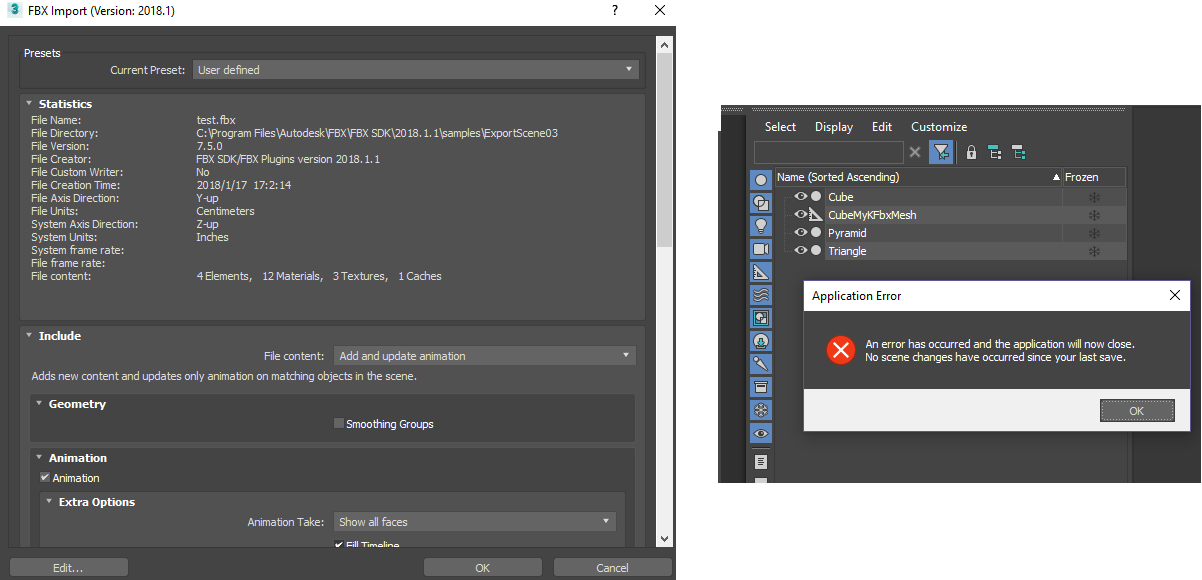Screen dimensions: 1202x580
Task: Collapse the Include section
Action: tap(29, 336)
